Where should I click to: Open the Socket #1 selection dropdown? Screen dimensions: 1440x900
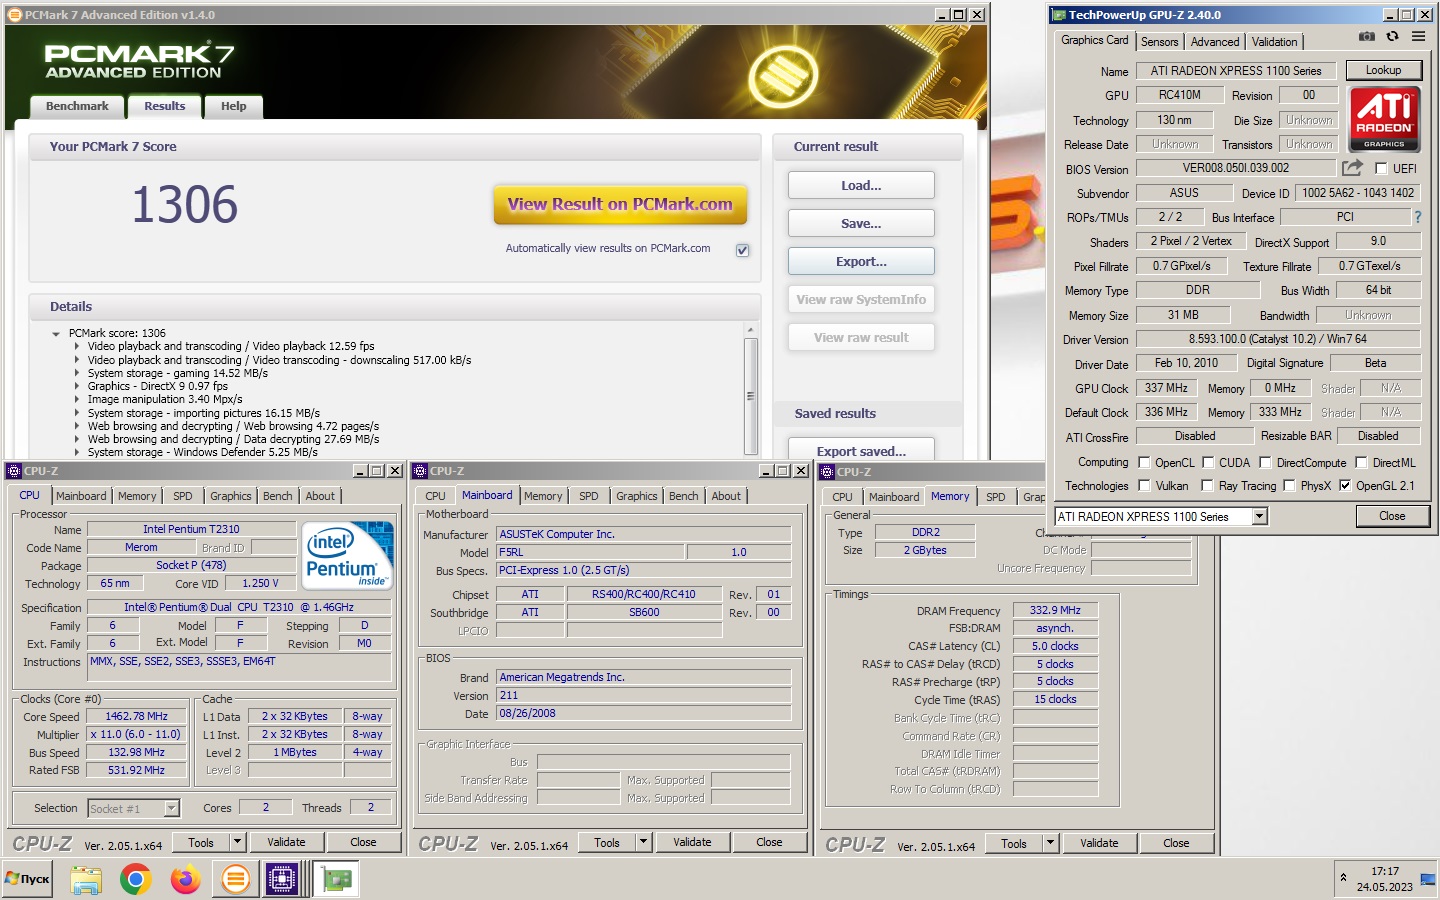tap(171, 808)
